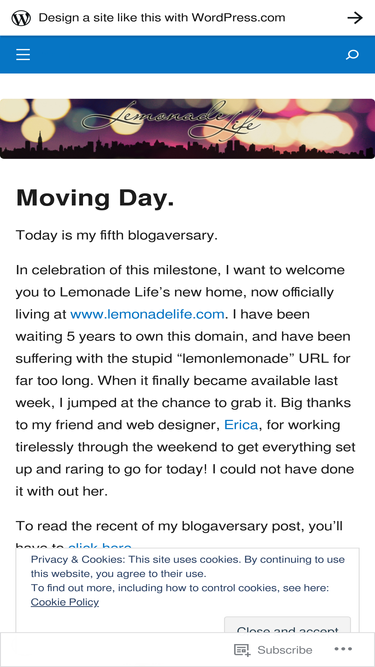Click the Close and accept button
375x667 pixels.
point(287,625)
